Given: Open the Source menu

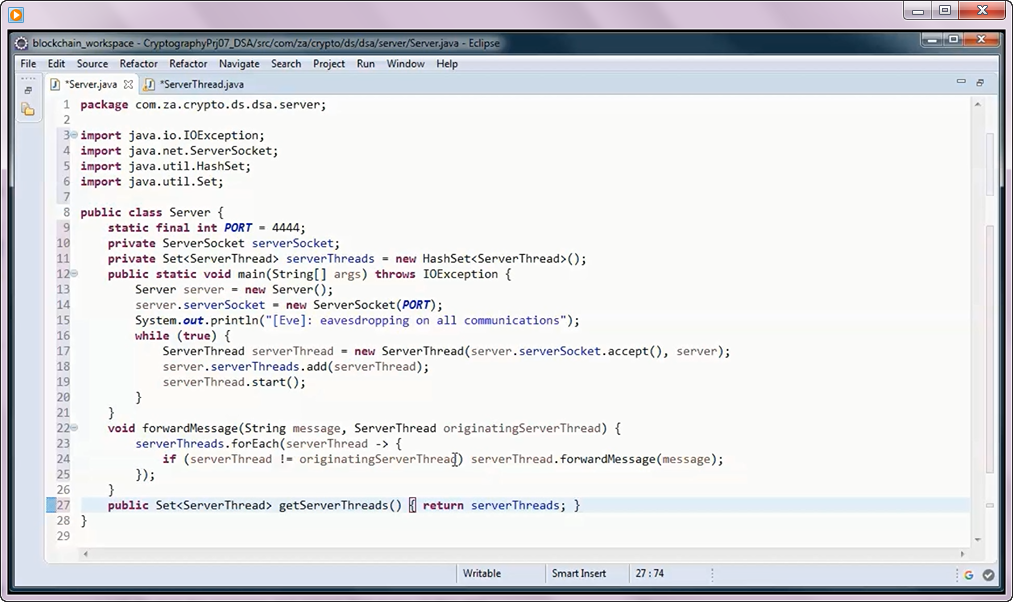Looking at the screenshot, I should pos(92,64).
